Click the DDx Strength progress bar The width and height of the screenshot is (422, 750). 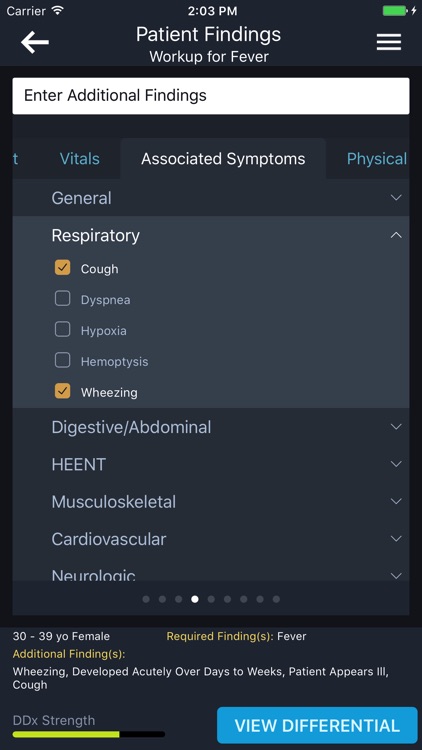89,734
